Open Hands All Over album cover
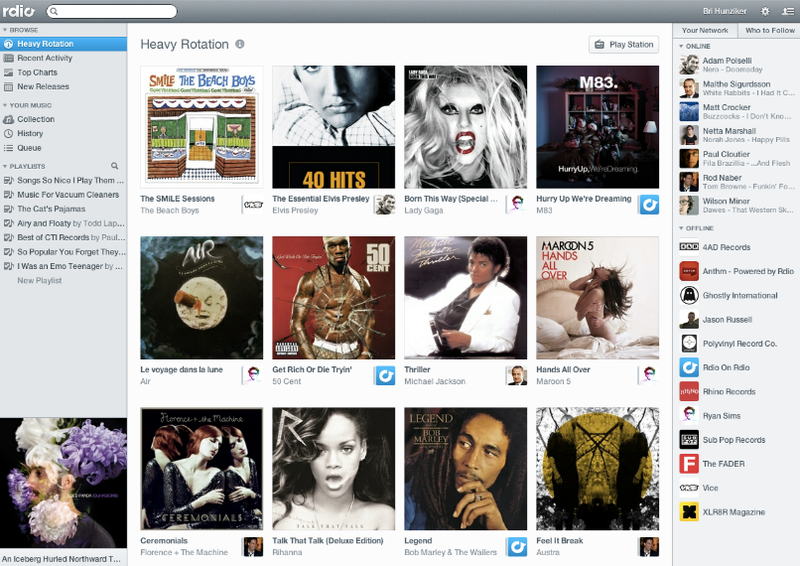 click(597, 298)
